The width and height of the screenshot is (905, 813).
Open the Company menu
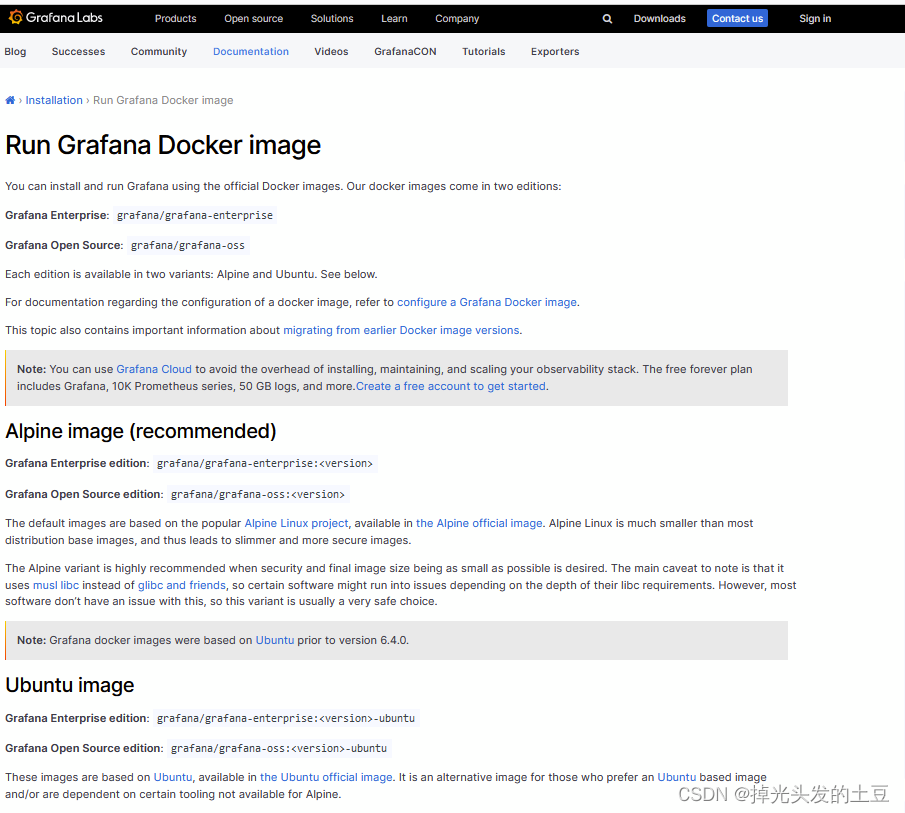(457, 18)
